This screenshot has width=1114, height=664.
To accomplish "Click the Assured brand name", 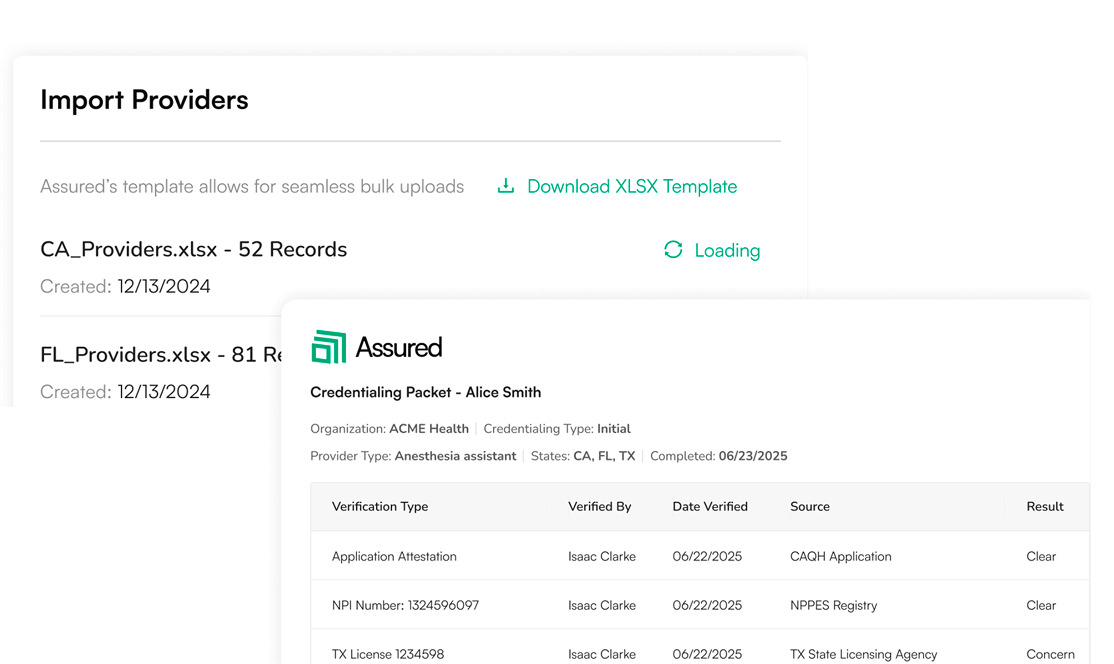I will [x=399, y=347].
